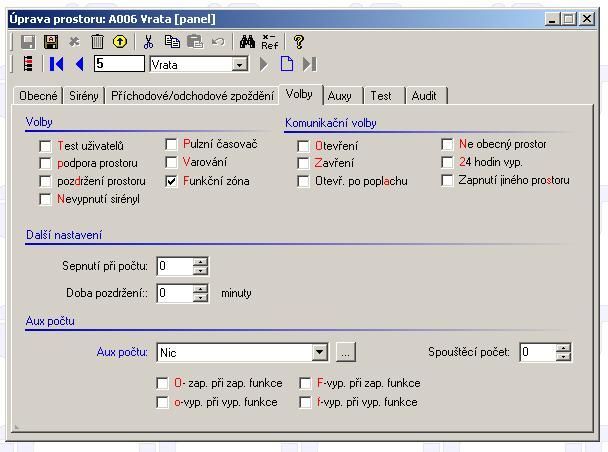Expand the Aux počtu dropdown
This screenshot has height=452, width=608.
pyautogui.click(x=319, y=352)
